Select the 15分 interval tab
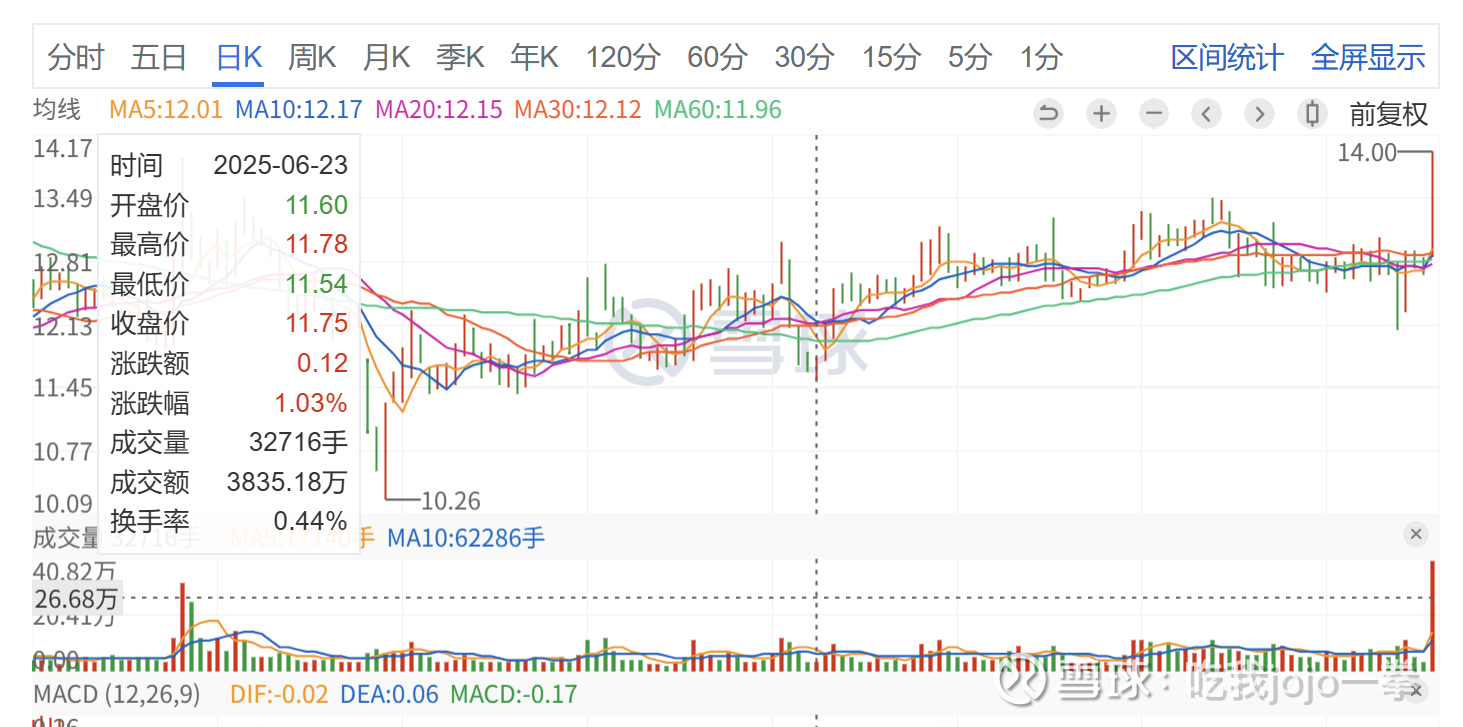This screenshot has width=1463, height=727. click(x=891, y=58)
